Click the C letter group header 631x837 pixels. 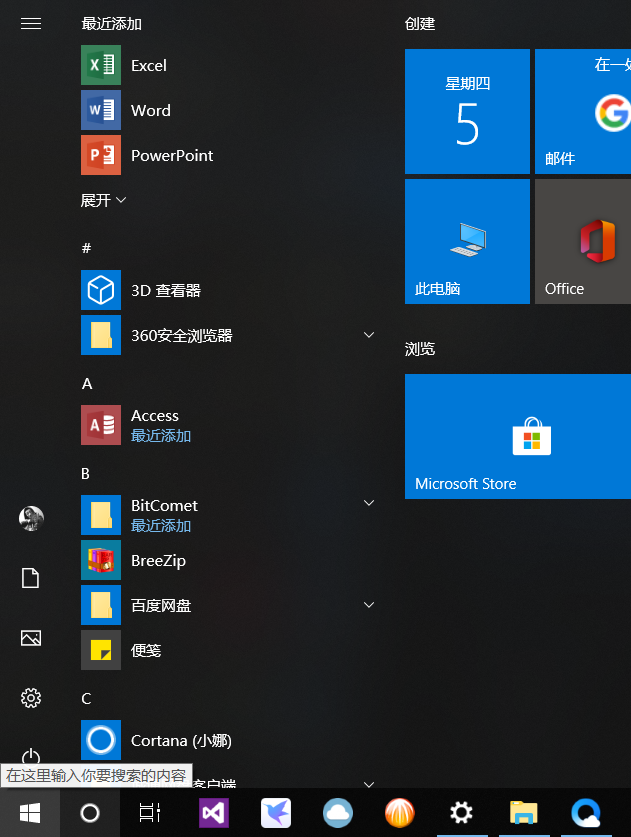[86, 698]
